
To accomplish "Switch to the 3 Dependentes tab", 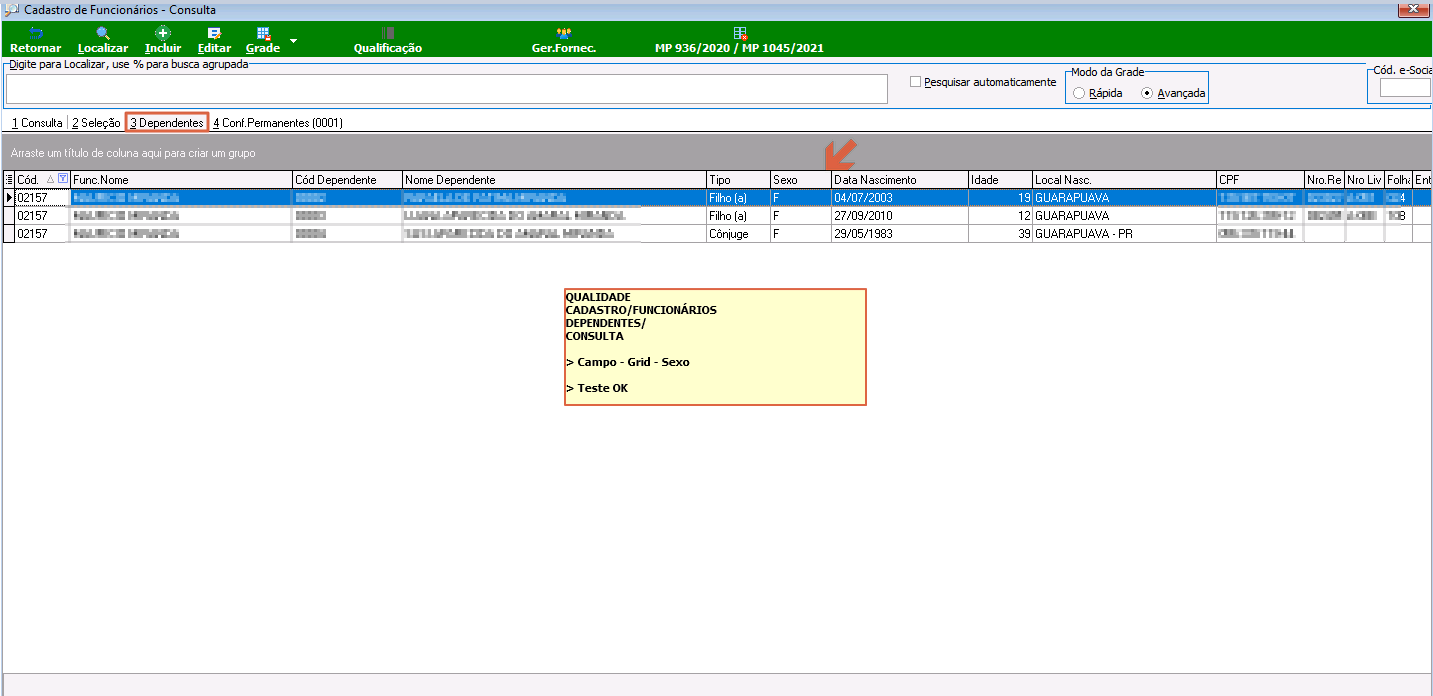I will click(x=167, y=123).
